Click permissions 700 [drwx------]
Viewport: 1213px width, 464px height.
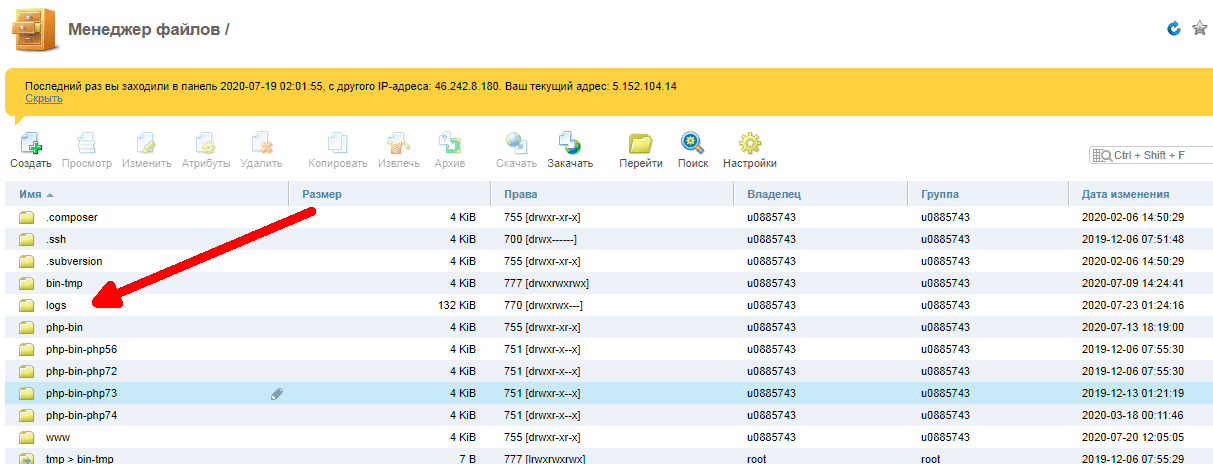point(541,239)
